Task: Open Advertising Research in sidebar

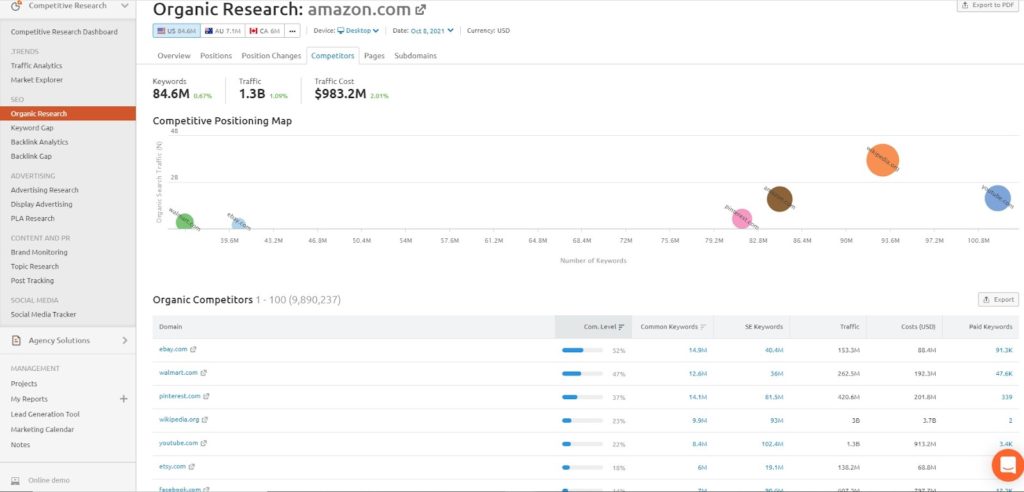Action: tap(44, 190)
